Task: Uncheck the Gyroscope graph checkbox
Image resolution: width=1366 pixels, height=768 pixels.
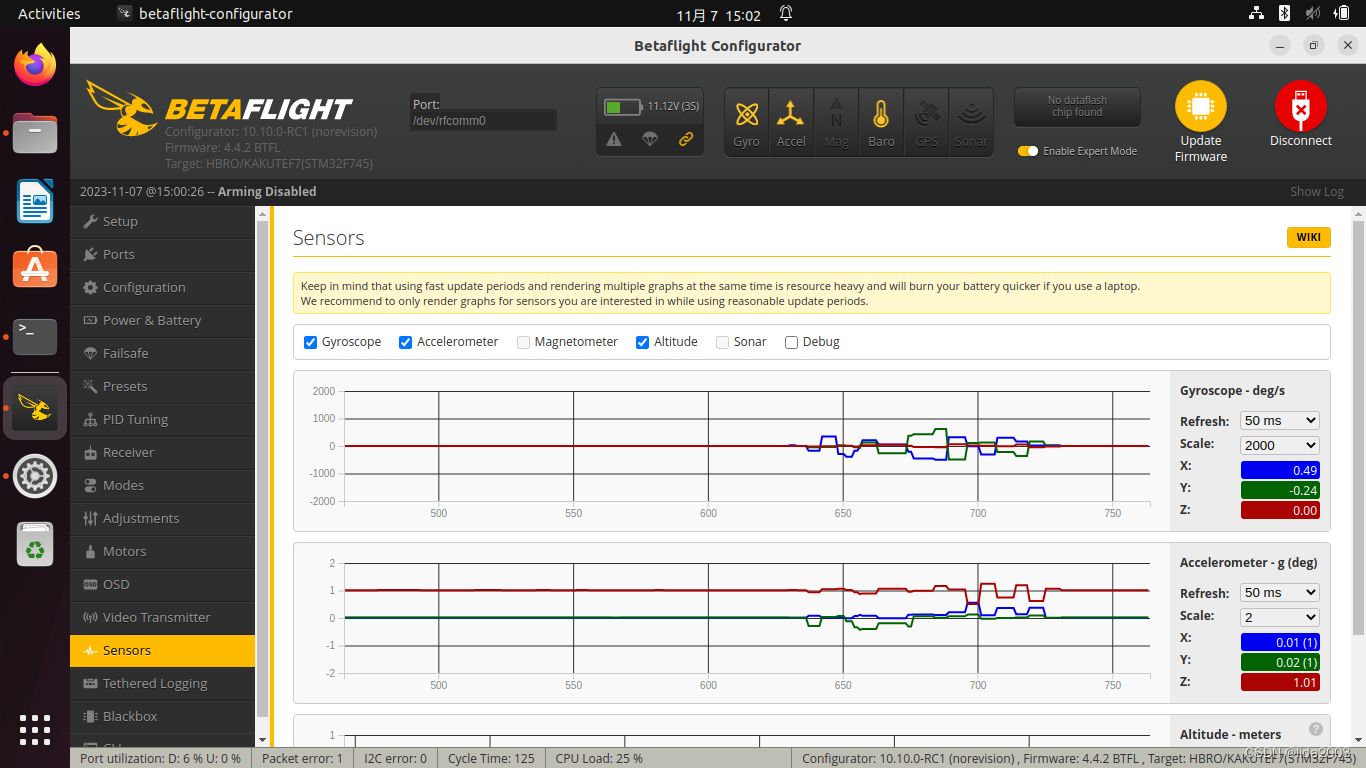Action: coord(311,342)
